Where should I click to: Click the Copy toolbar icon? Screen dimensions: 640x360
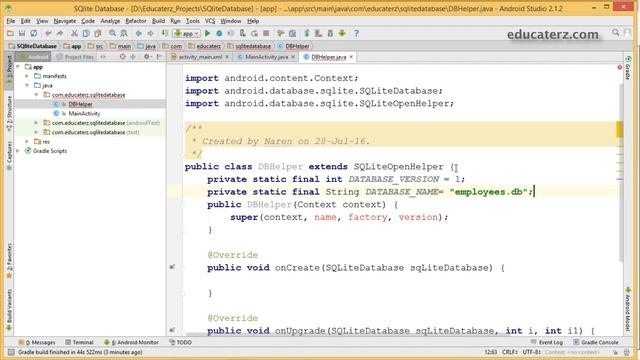pyautogui.click(x=86, y=33)
